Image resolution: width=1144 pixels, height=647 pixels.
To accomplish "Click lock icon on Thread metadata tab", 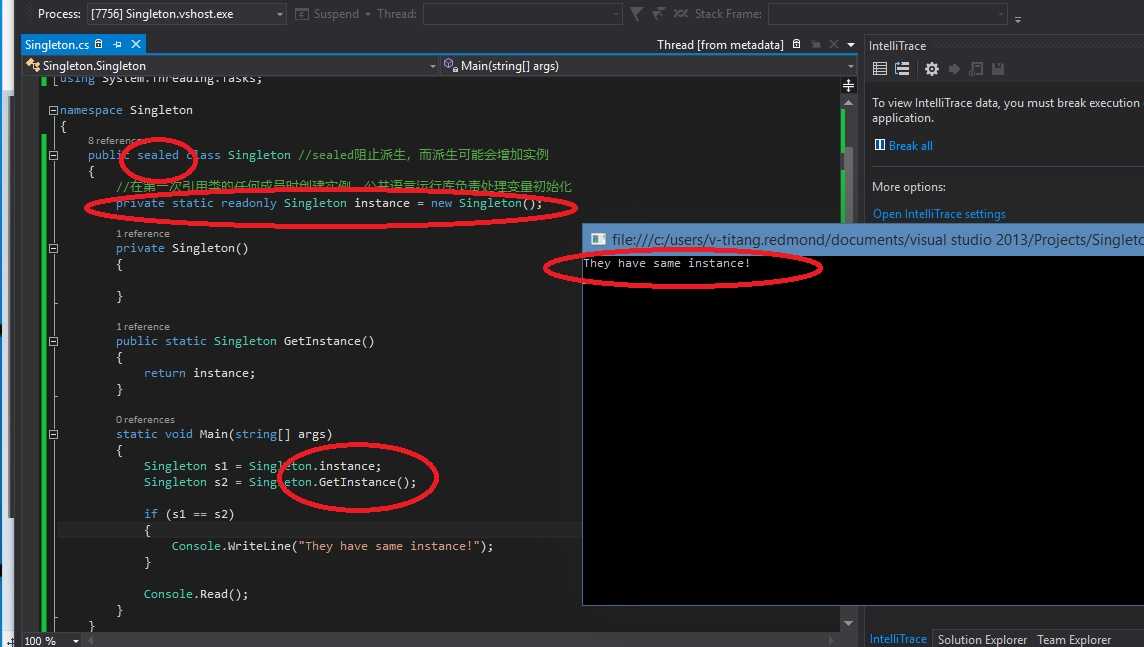I will click(797, 44).
